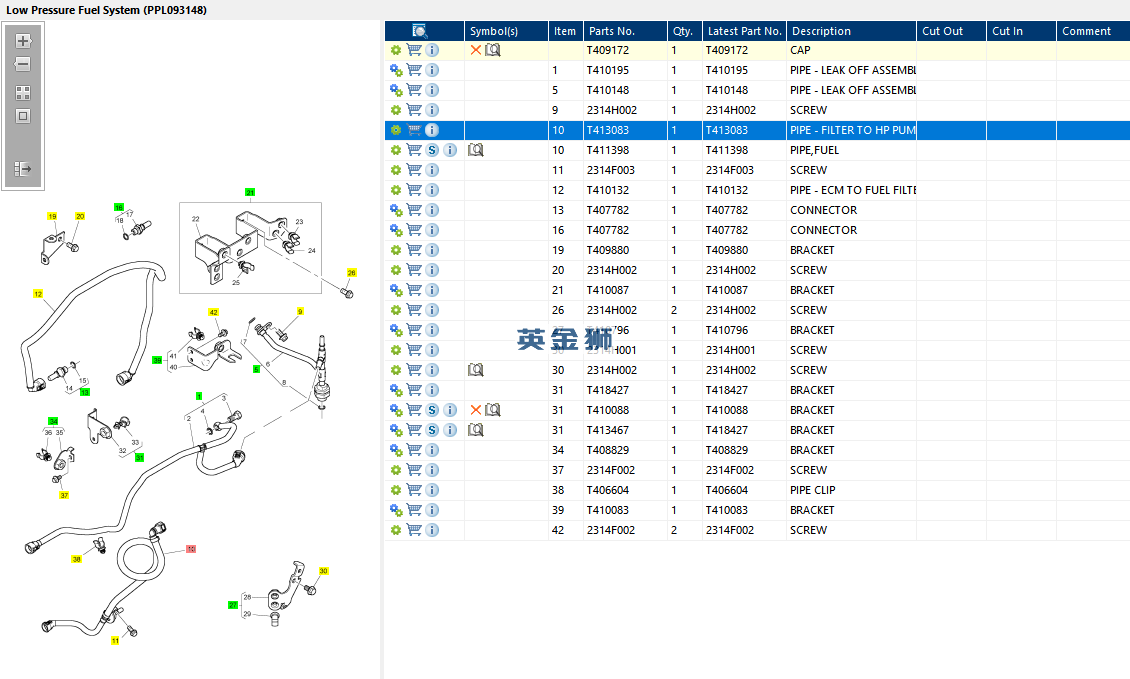This screenshot has height=679, width=1130.
Task: Click the Description column header
Action: [x=821, y=31]
